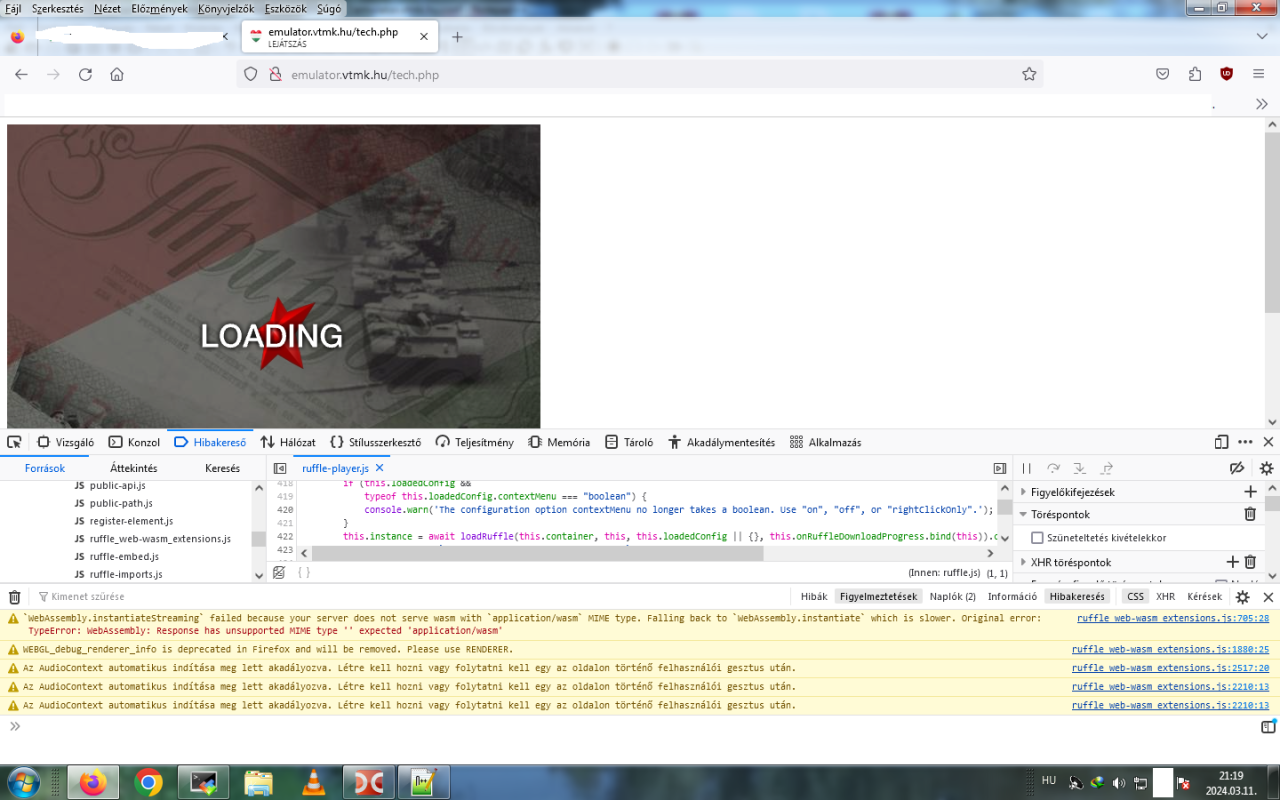Viewport: 1280px width, 800px height.
Task: Click the step over debugger icon
Action: click(x=1053, y=468)
